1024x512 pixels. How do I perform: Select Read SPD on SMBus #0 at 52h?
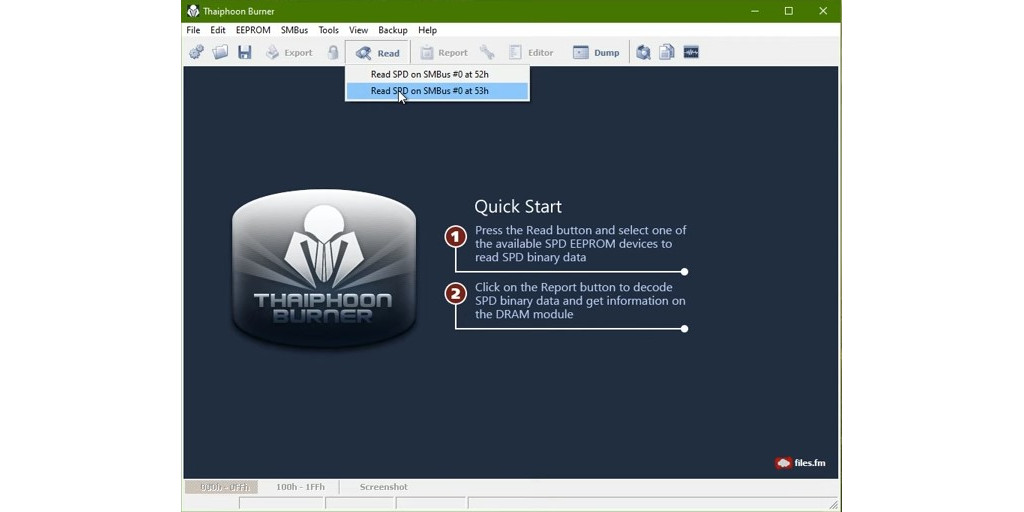coord(437,74)
